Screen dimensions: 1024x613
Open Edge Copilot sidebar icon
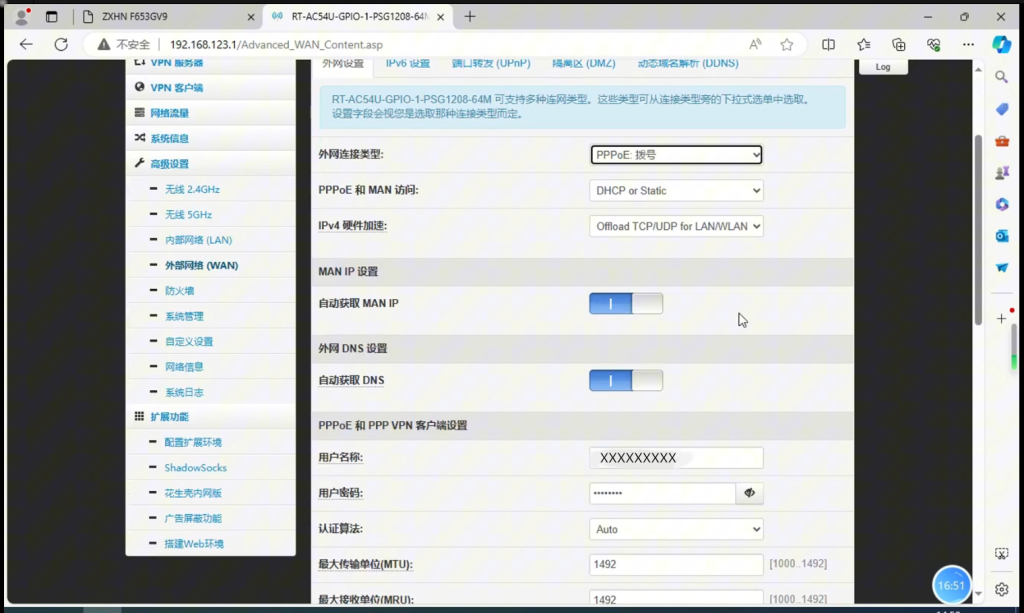pos(1001,45)
